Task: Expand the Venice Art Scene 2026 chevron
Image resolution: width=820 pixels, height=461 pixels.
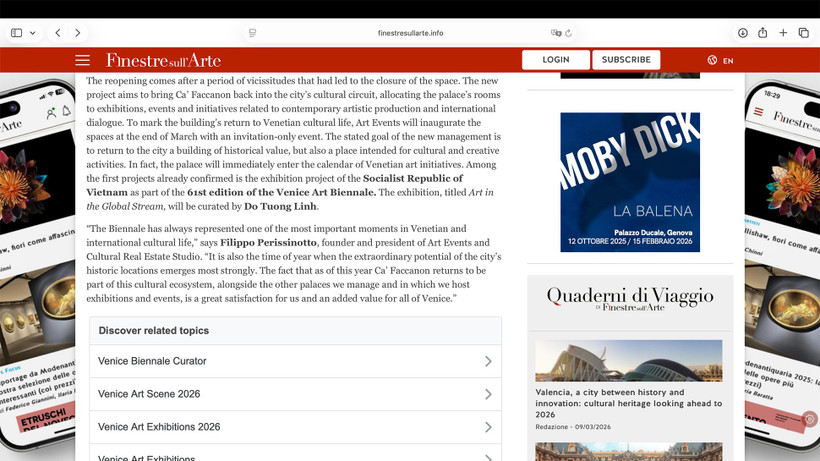Action: tap(488, 394)
